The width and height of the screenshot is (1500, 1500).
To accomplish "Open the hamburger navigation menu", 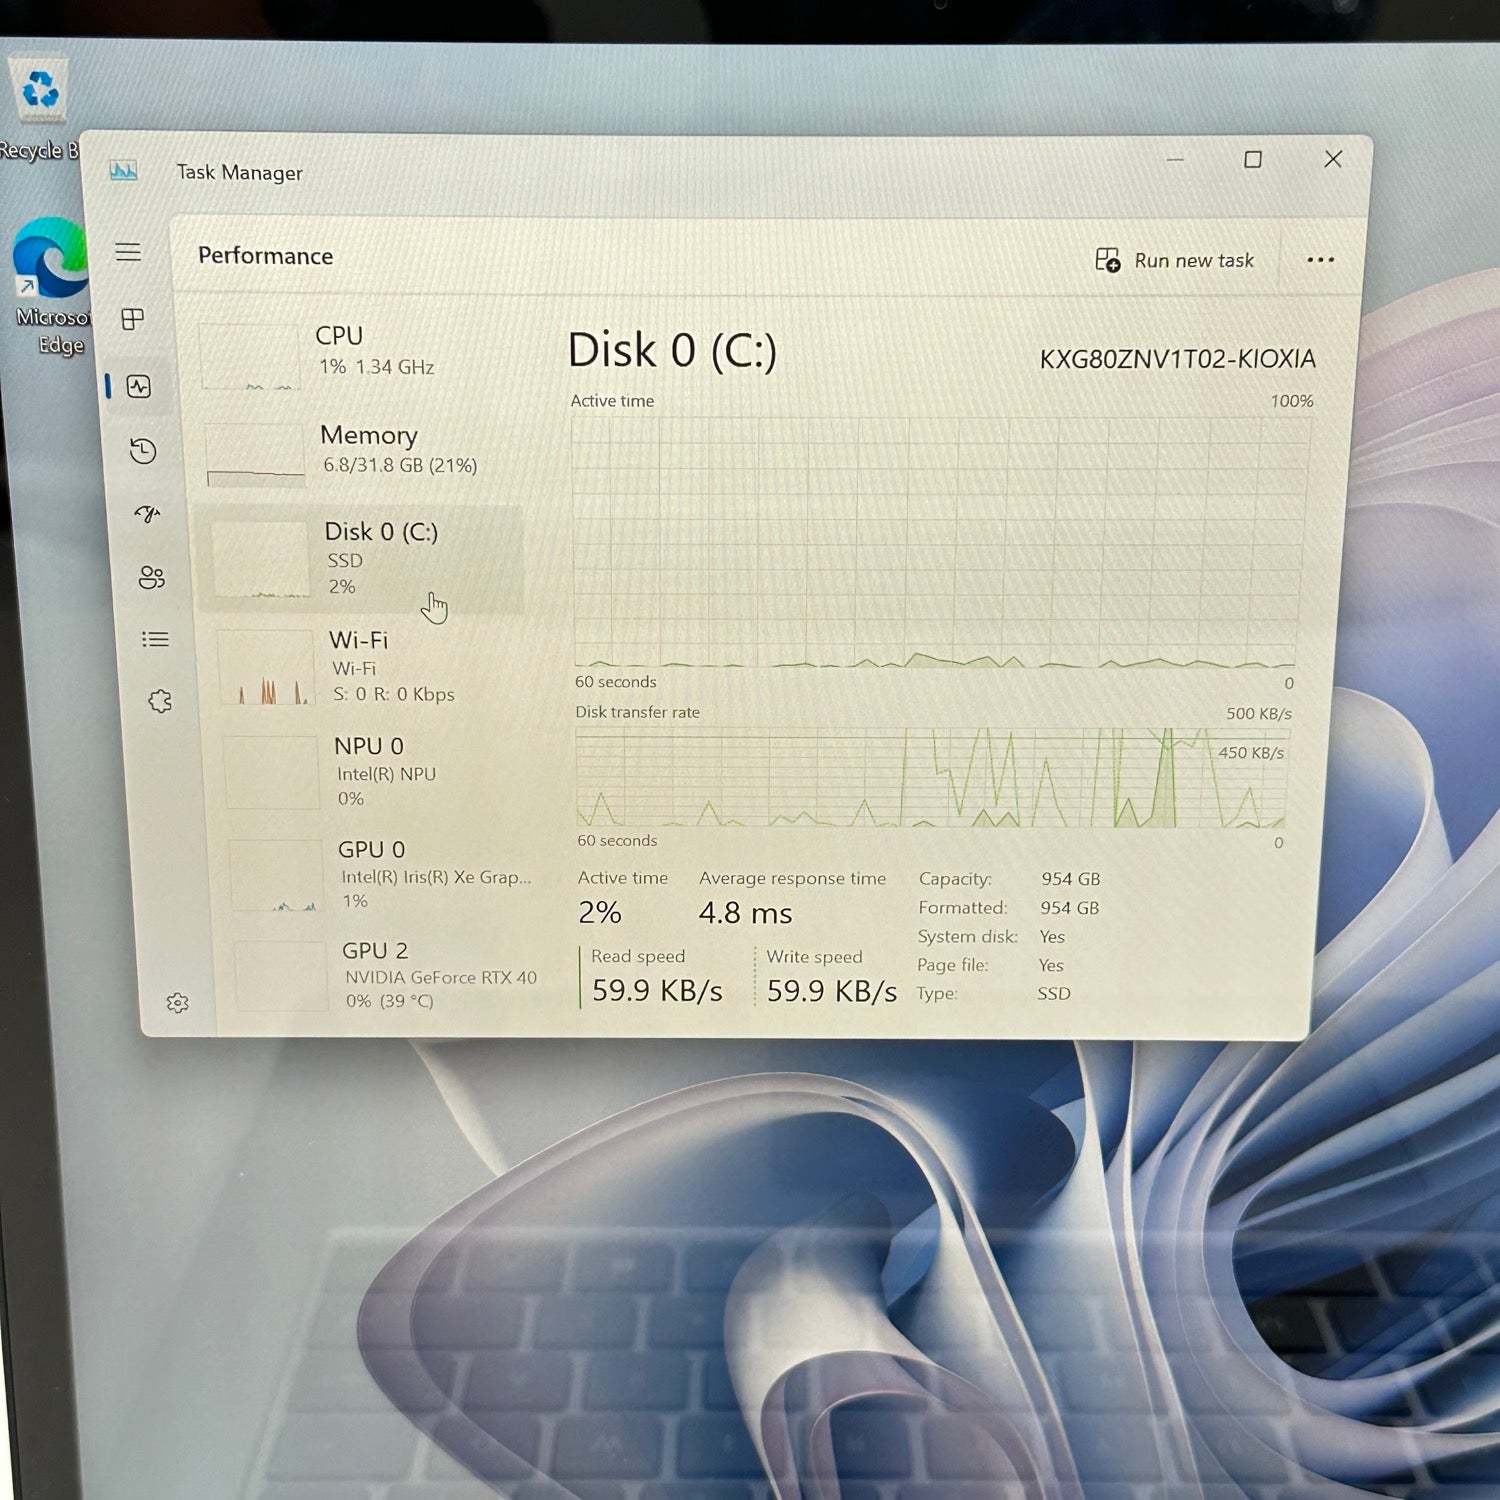I will click(128, 252).
